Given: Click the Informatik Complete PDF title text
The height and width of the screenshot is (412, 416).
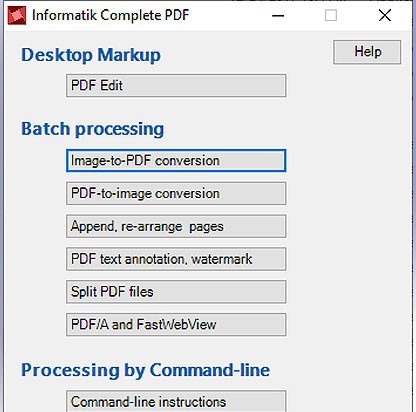Looking at the screenshot, I should (111, 16).
